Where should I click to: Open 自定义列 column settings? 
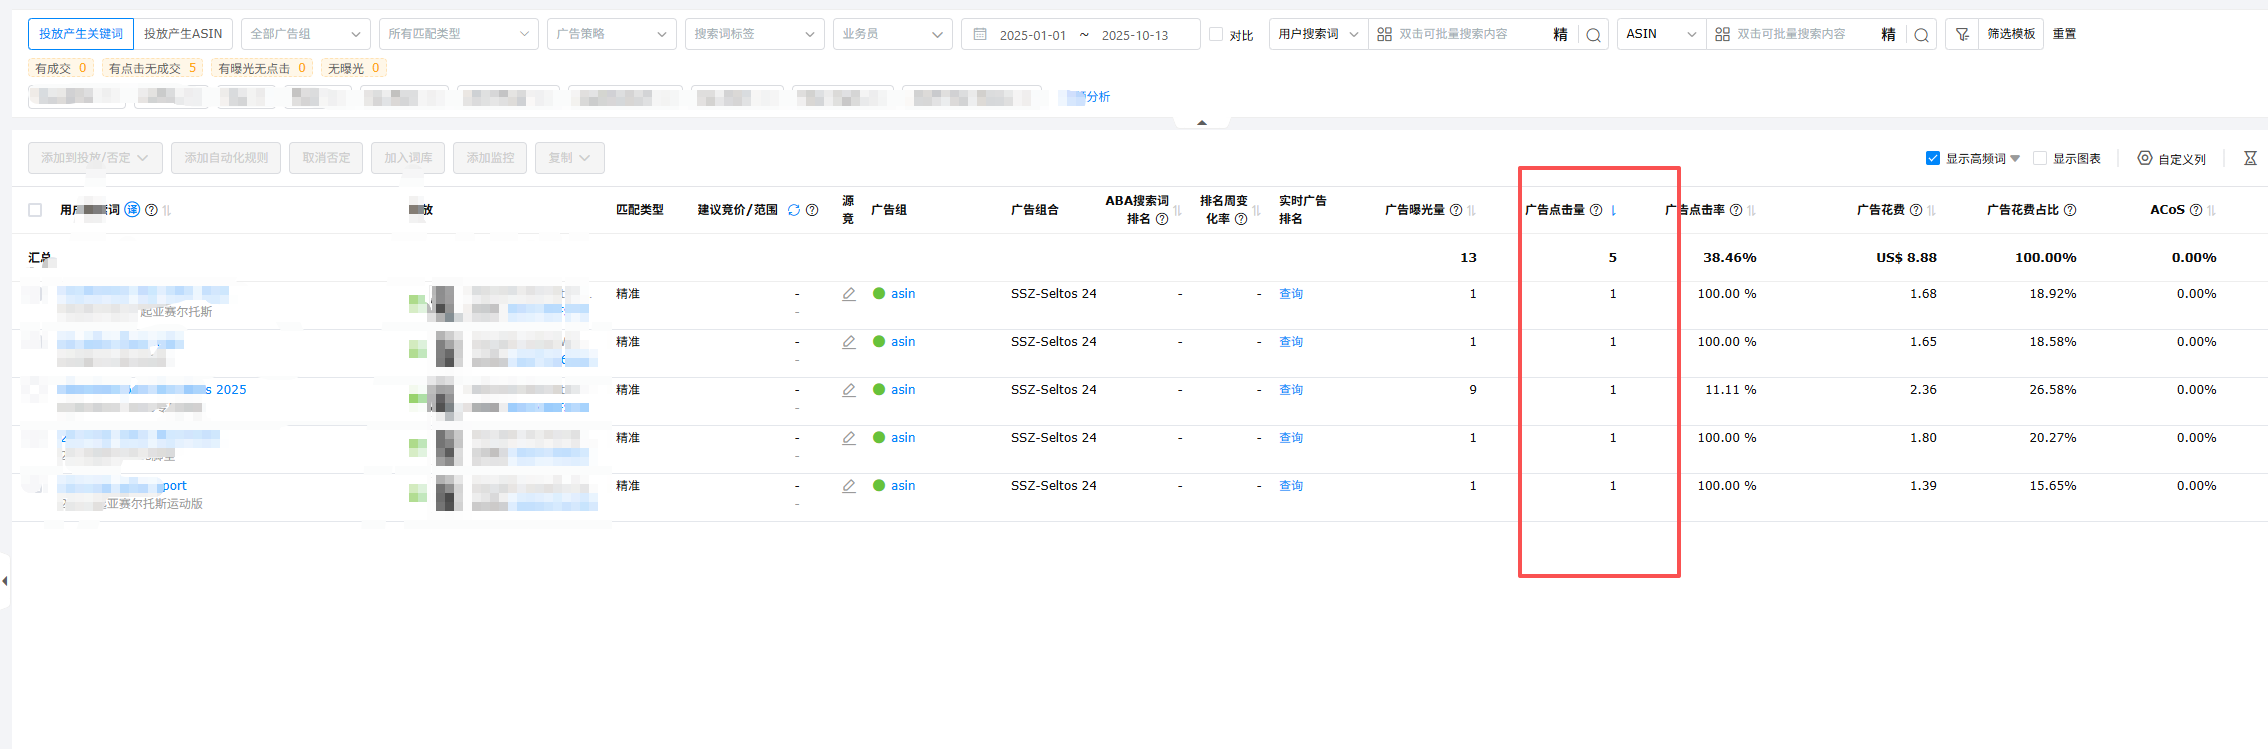(x=2171, y=159)
